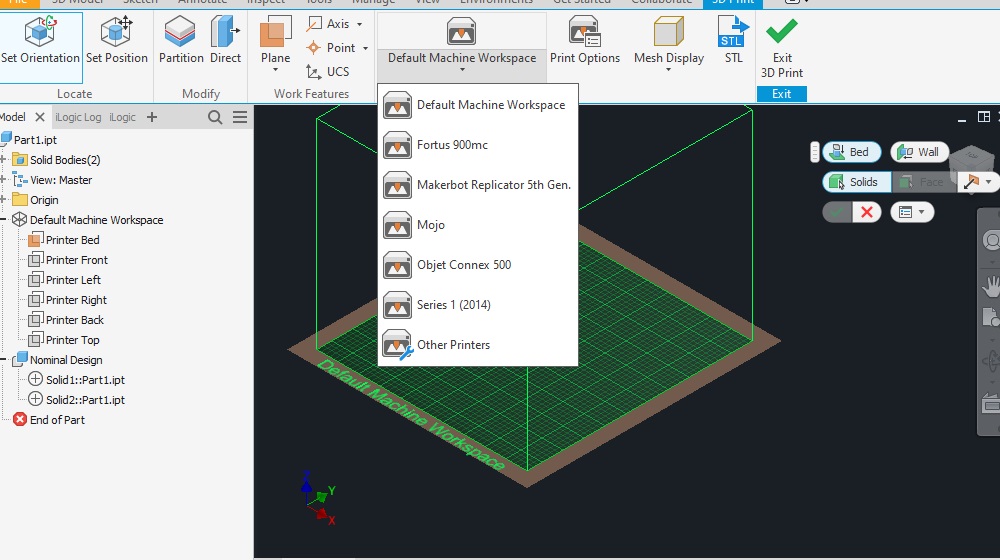Screen dimensions: 1000x560
Task: Enable Face selection mode
Action: (923, 182)
